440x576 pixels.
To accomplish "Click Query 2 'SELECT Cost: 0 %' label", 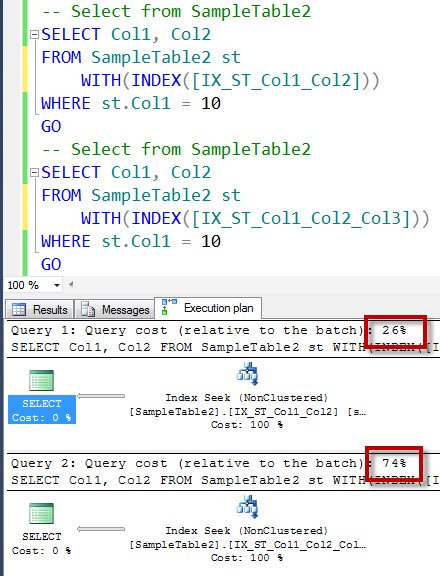I will pos(42,543).
